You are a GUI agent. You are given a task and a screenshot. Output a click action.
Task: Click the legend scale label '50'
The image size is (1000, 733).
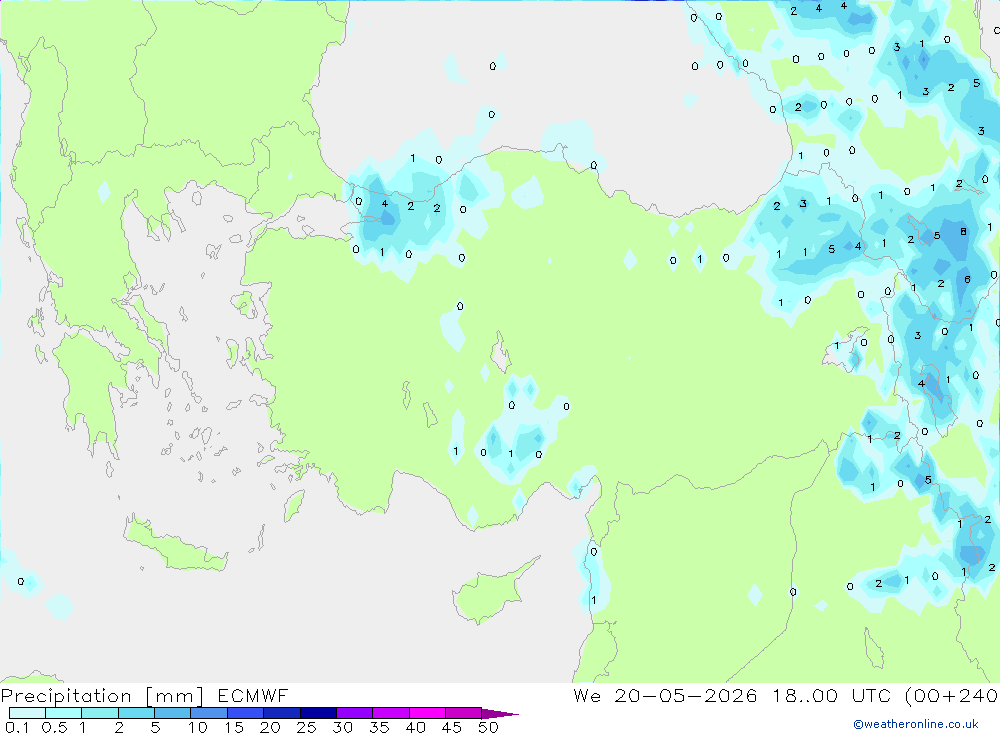tap(488, 727)
